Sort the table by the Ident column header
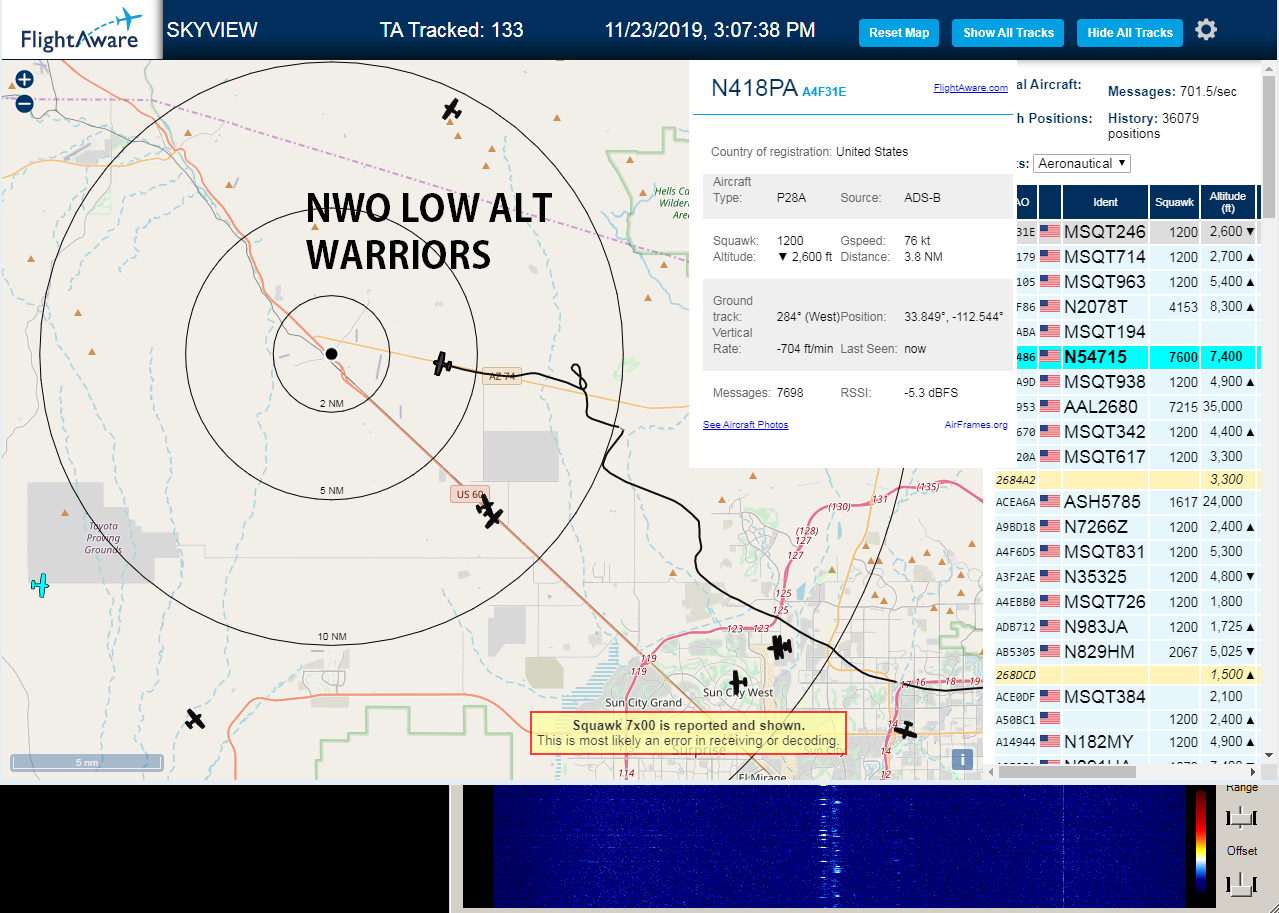Screen dimensions: 1279x913 (x=1105, y=202)
